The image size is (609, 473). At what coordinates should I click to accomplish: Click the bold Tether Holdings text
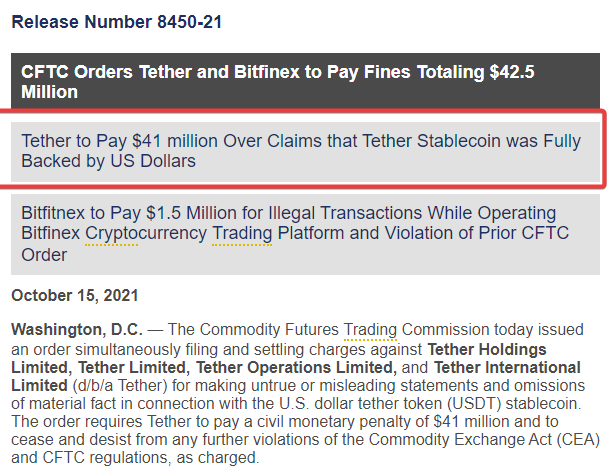click(x=487, y=350)
